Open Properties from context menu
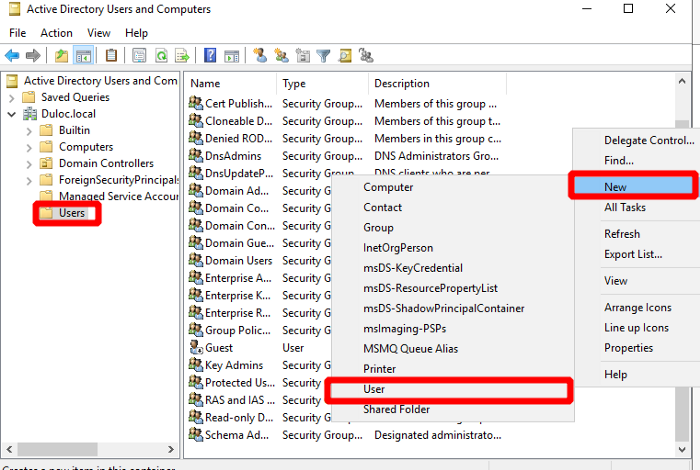Image resolution: width=700 pixels, height=470 pixels. [x=629, y=348]
